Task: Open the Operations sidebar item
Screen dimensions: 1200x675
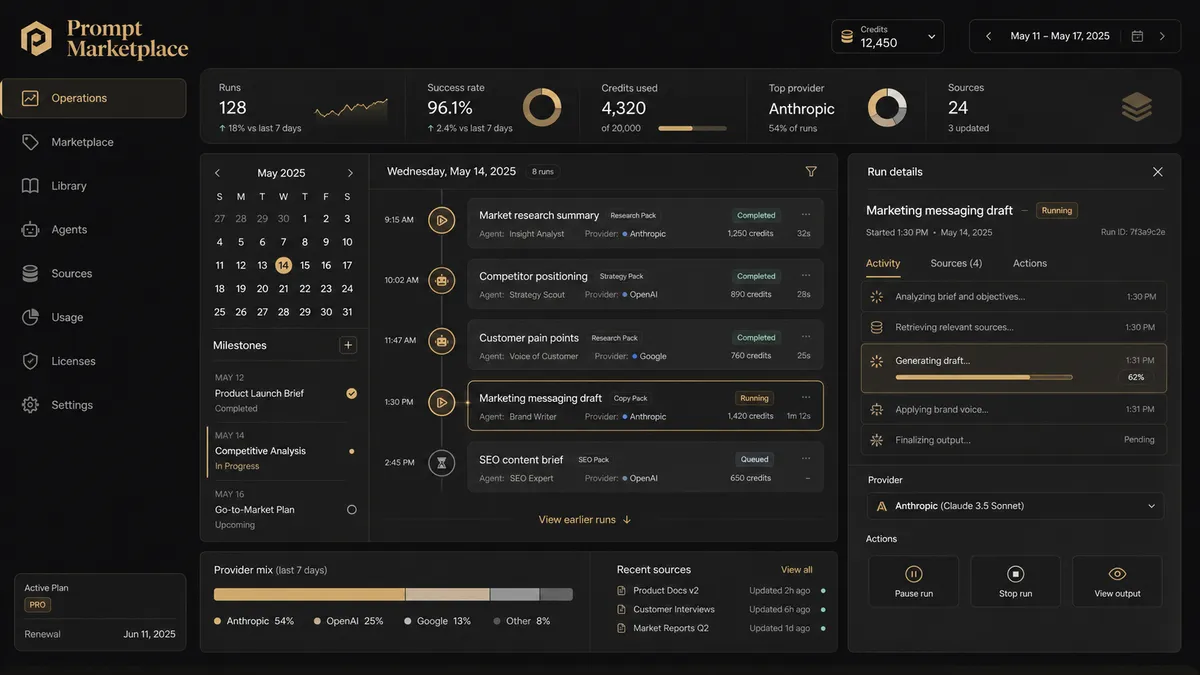Action: click(93, 98)
